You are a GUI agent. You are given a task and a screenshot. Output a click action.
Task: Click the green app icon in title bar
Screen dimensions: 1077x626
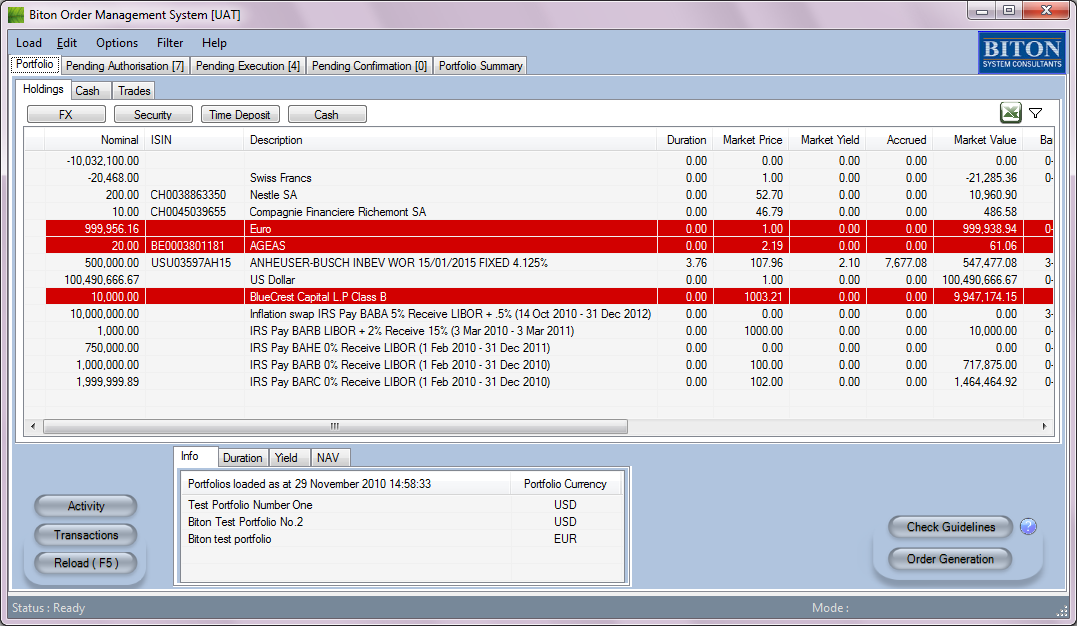point(16,14)
